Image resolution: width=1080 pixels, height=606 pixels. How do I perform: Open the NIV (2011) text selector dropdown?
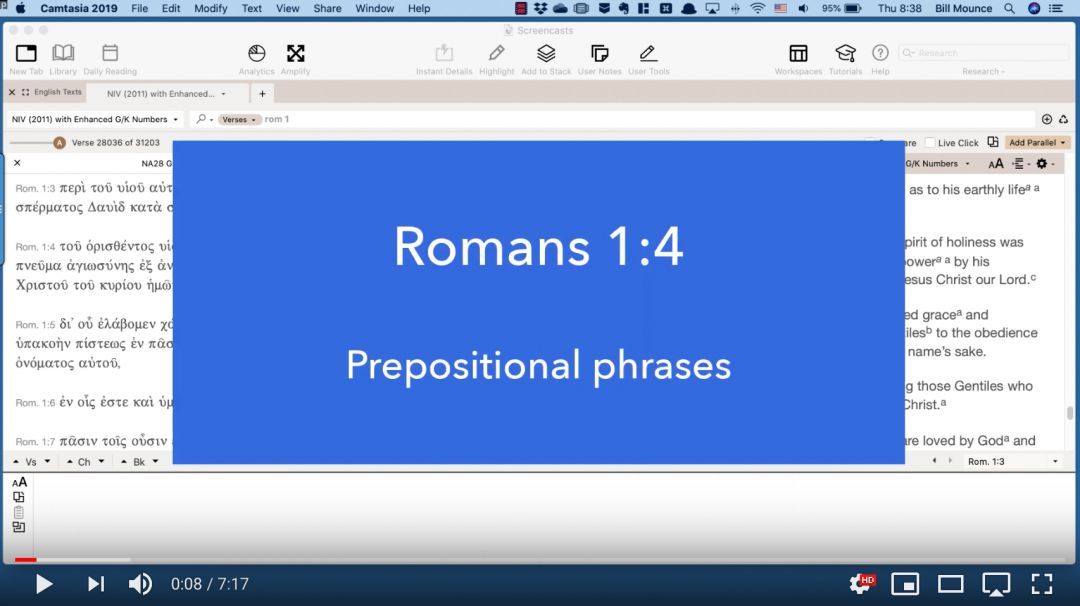[94, 119]
